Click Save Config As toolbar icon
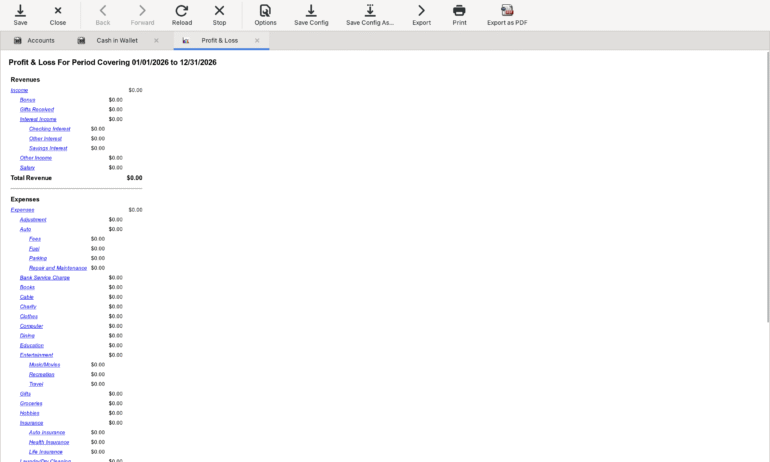The image size is (770, 462). 370,11
